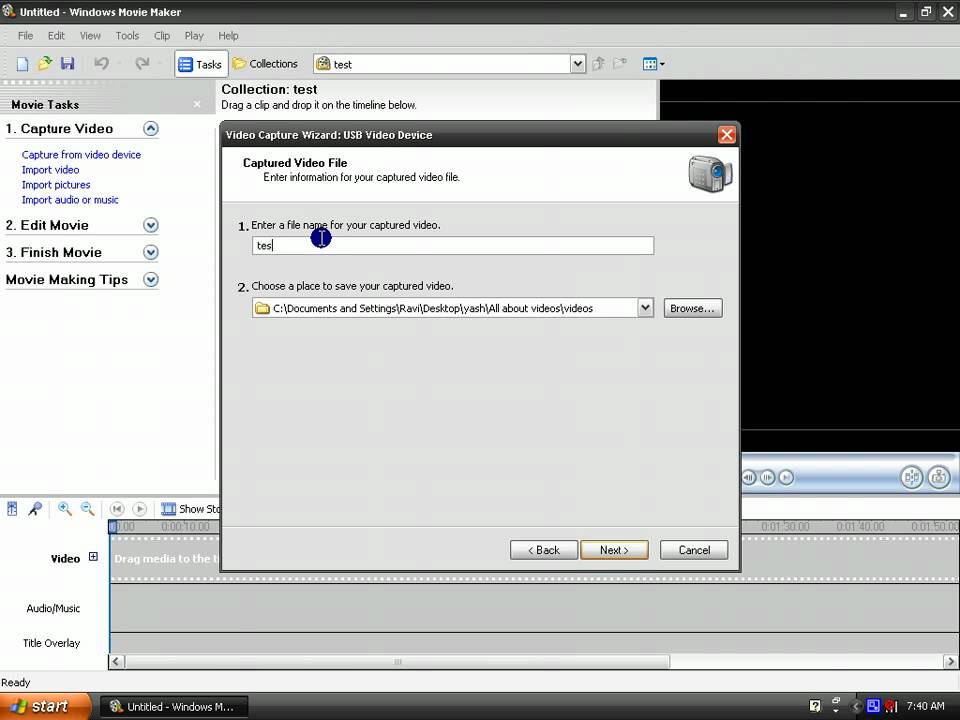Click Show Storyboard button
The height and width of the screenshot is (720, 960).
190,509
